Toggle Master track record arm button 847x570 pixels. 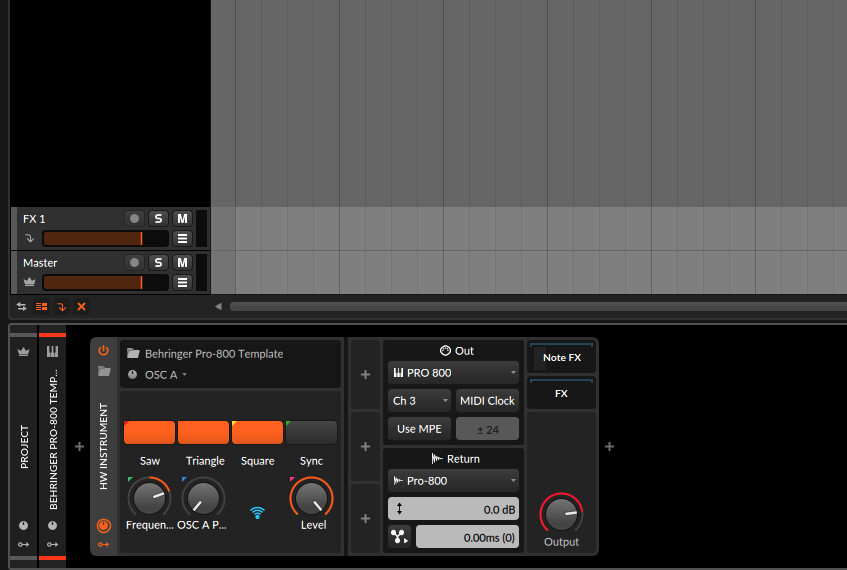135,263
